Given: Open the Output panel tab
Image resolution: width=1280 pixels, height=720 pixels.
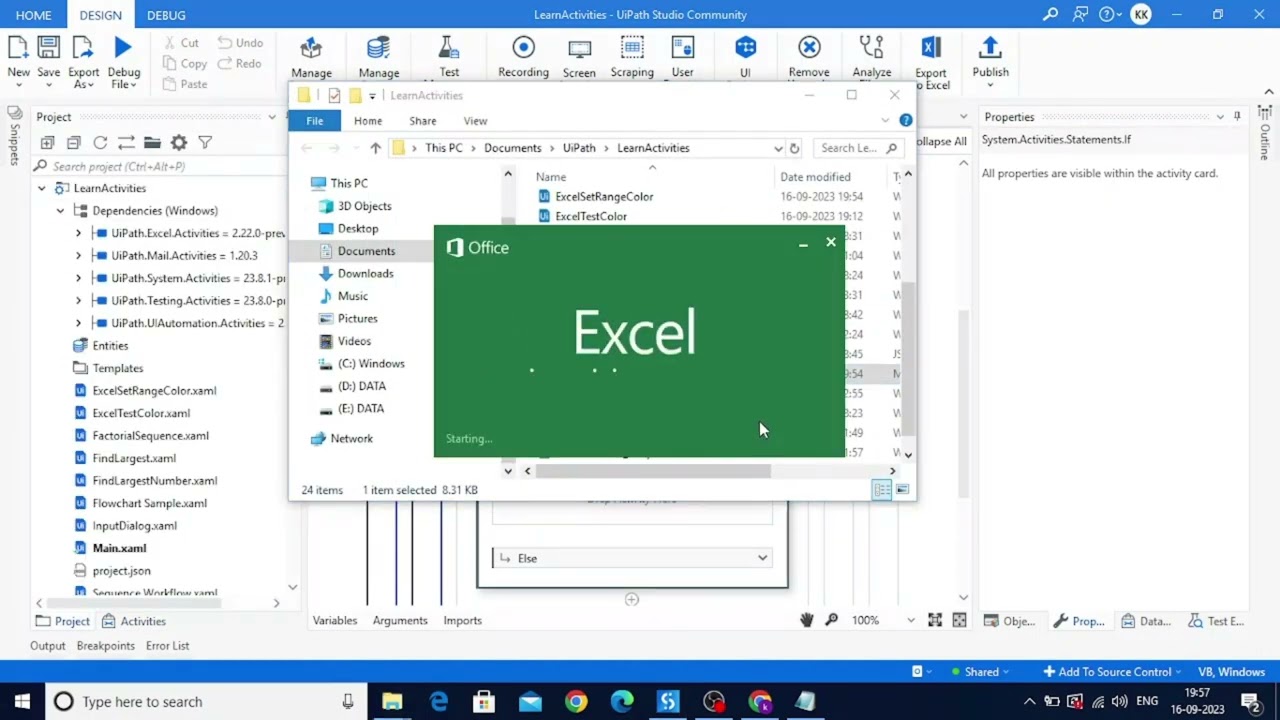Looking at the screenshot, I should [x=47, y=645].
